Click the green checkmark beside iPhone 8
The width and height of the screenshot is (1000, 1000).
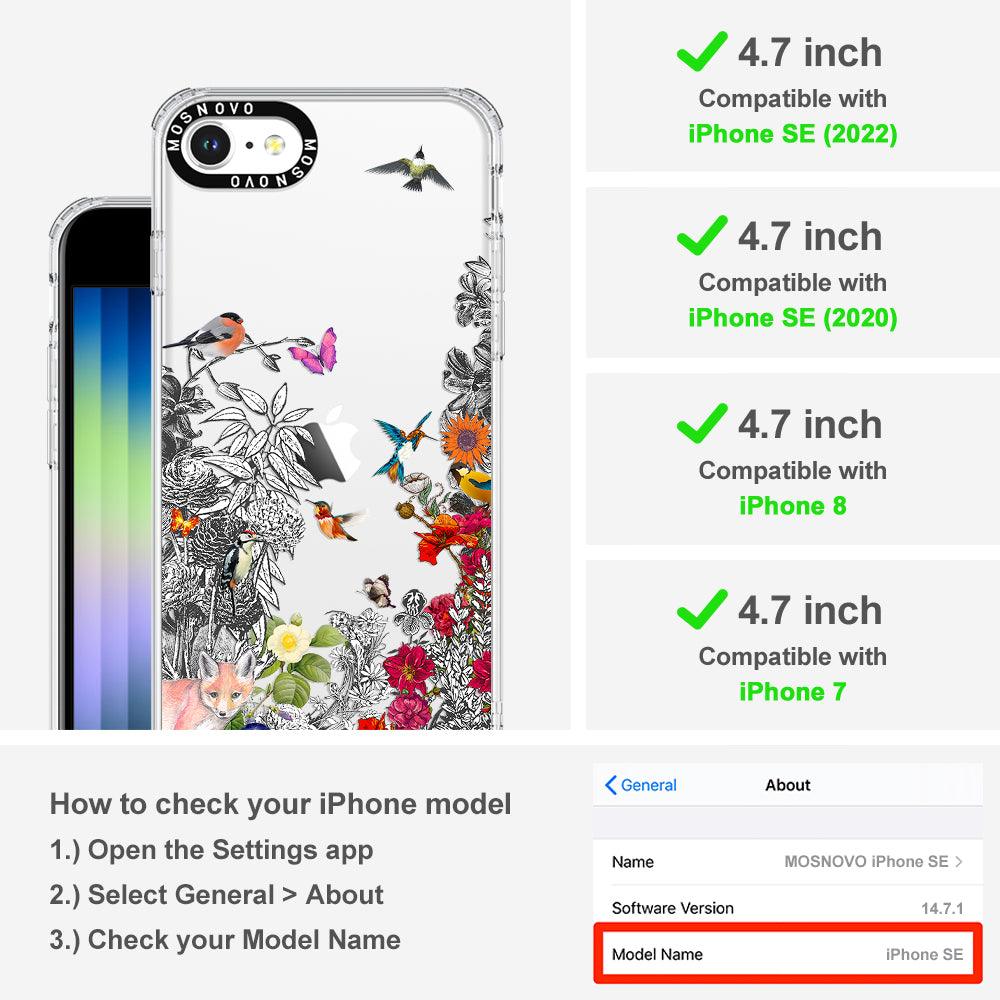pyautogui.click(x=702, y=423)
